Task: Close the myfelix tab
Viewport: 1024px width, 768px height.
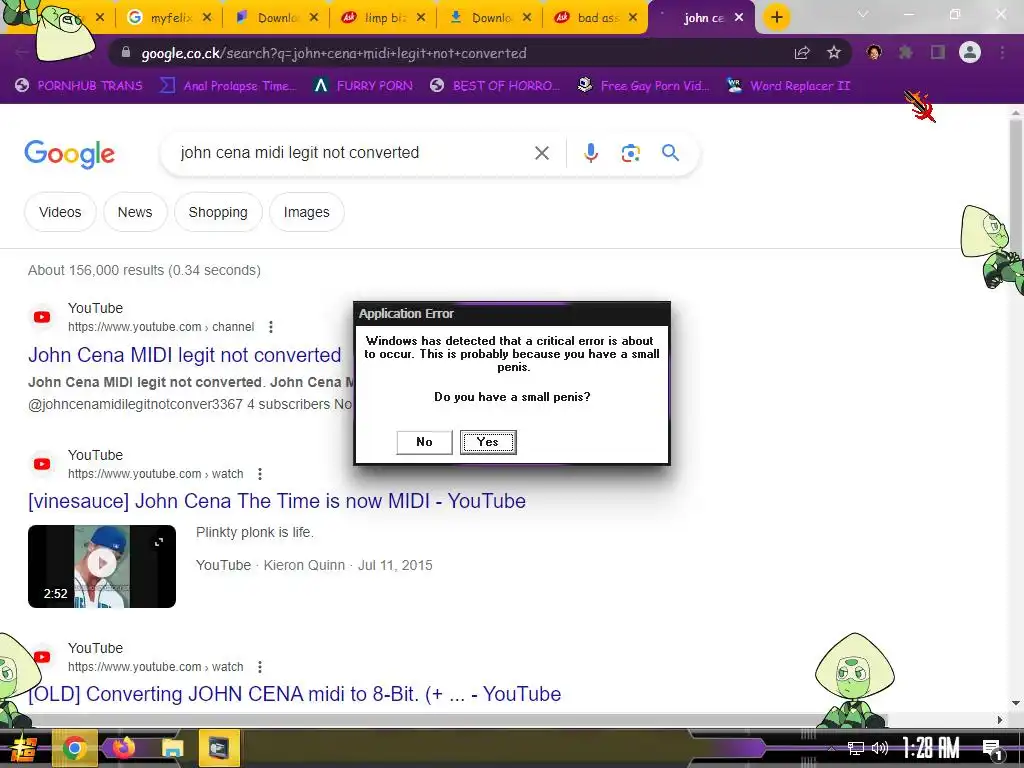Action: click(206, 18)
